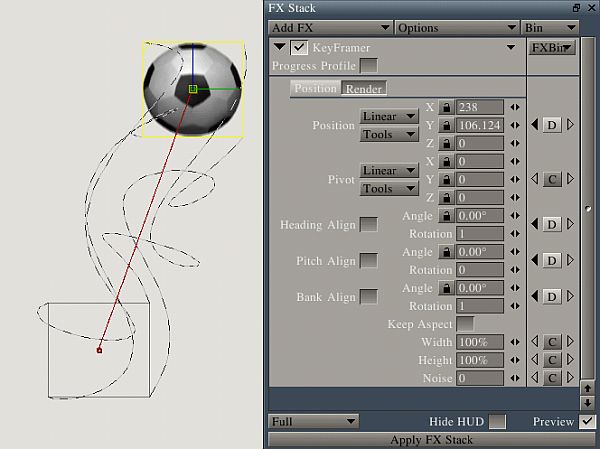Click the Bank D key button
The image size is (600, 449).
(x=552, y=297)
